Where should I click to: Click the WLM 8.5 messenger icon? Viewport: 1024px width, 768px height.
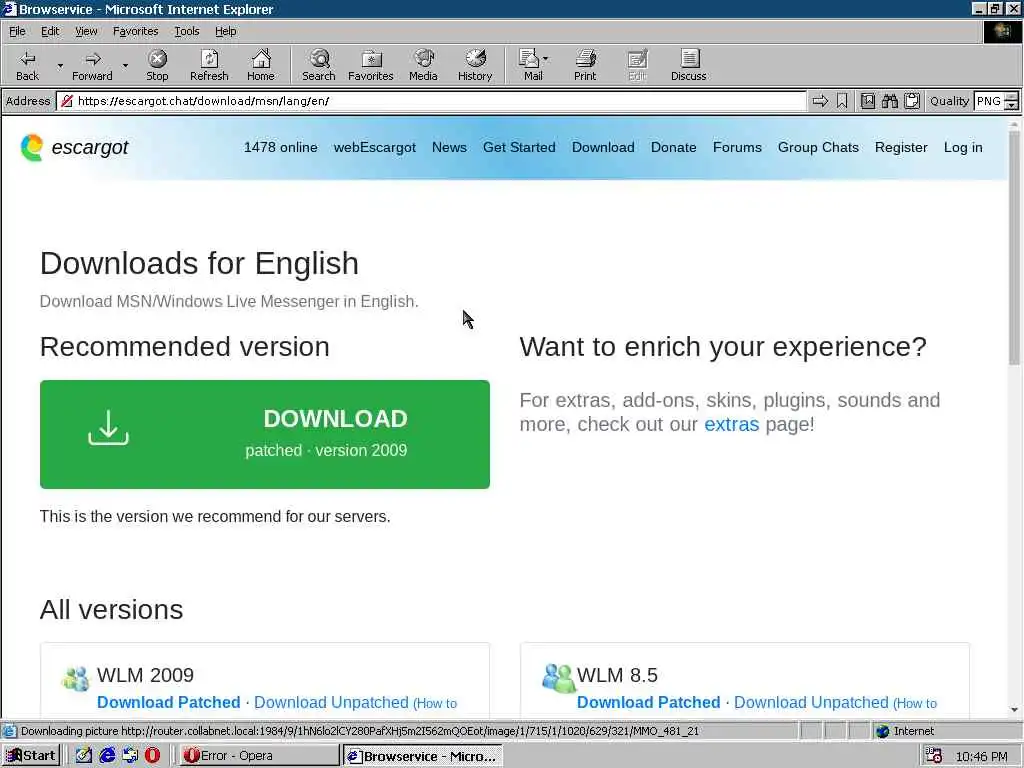click(558, 678)
